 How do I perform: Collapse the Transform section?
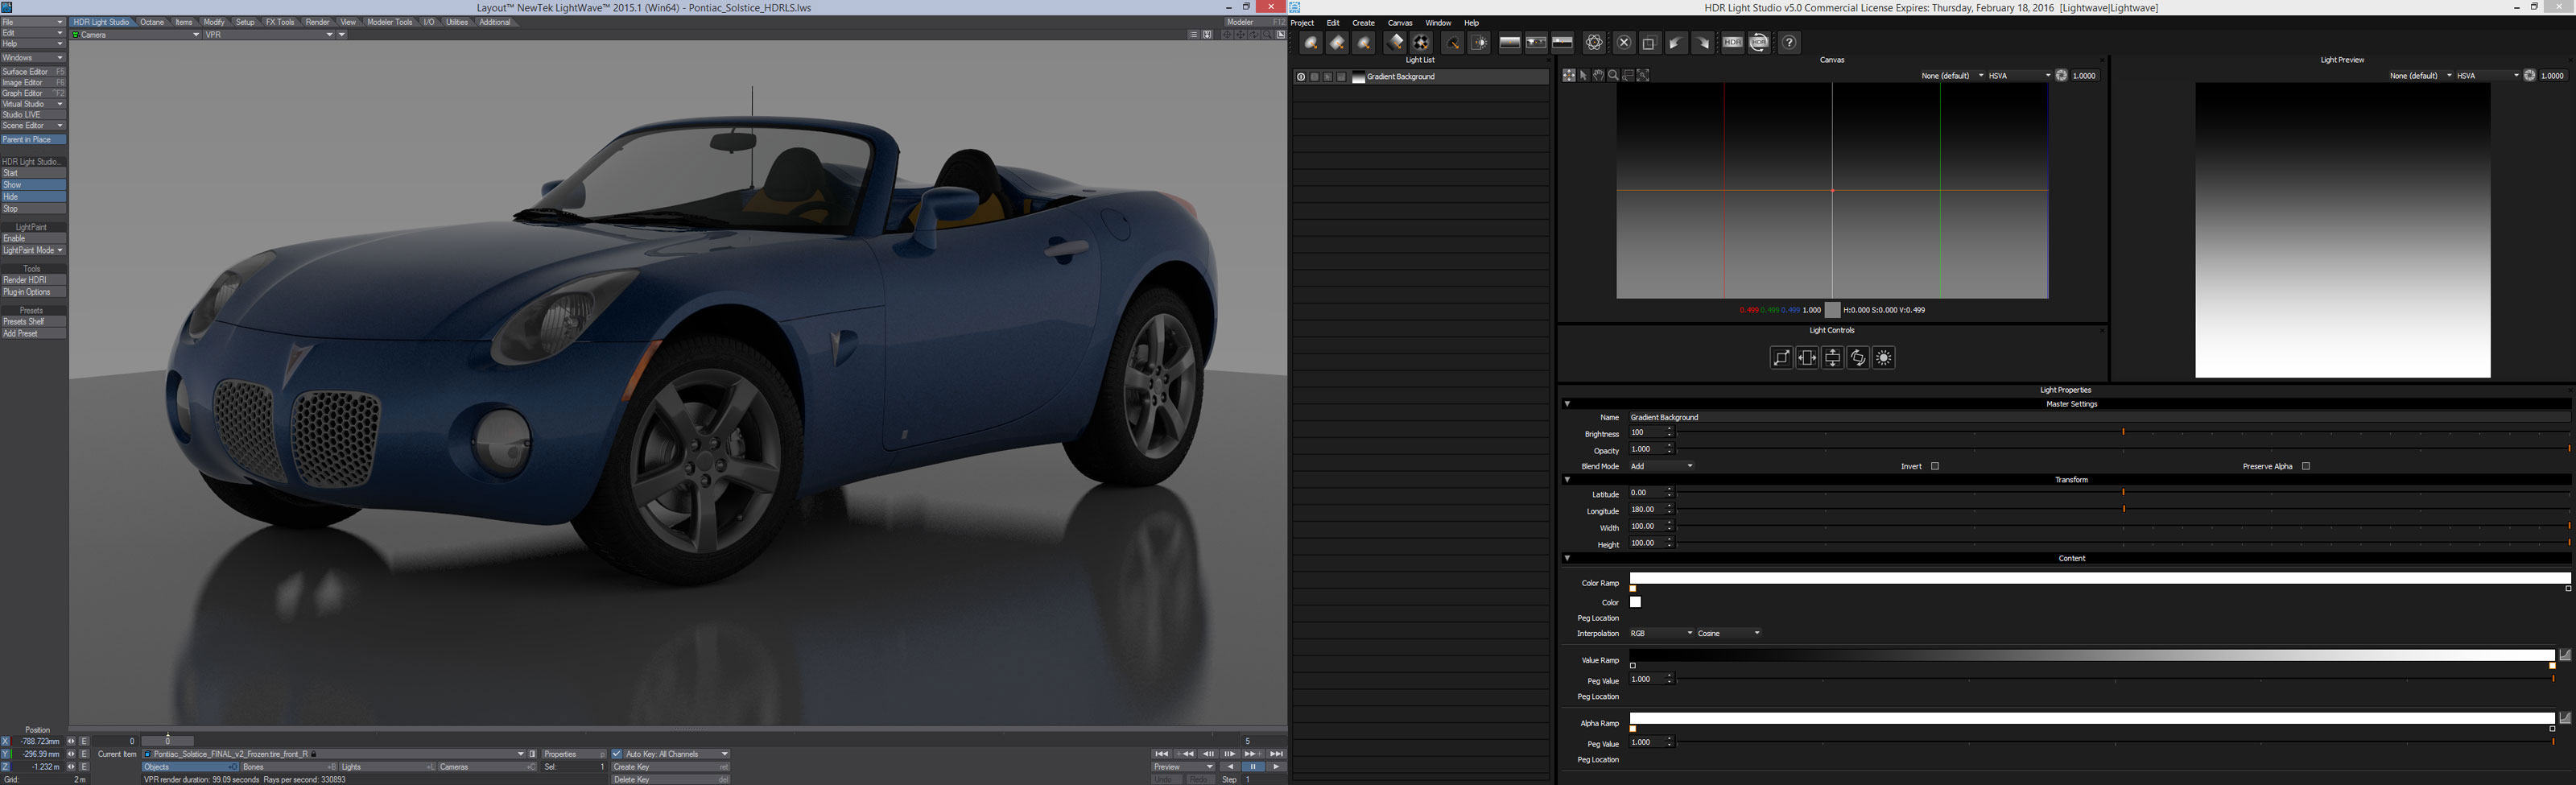(1567, 480)
